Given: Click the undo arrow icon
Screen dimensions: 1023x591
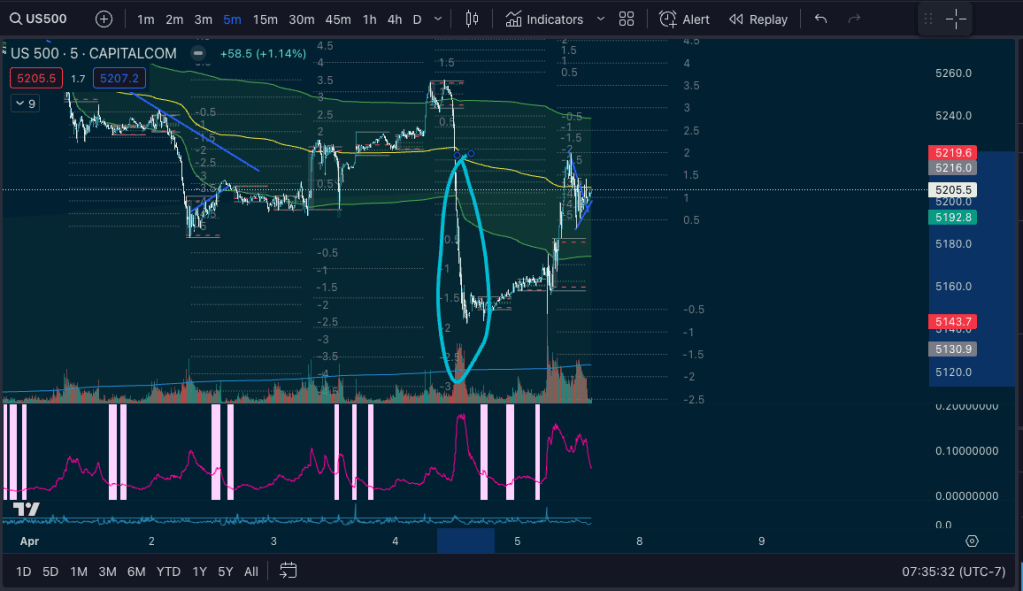Looking at the screenshot, I should click(821, 19).
